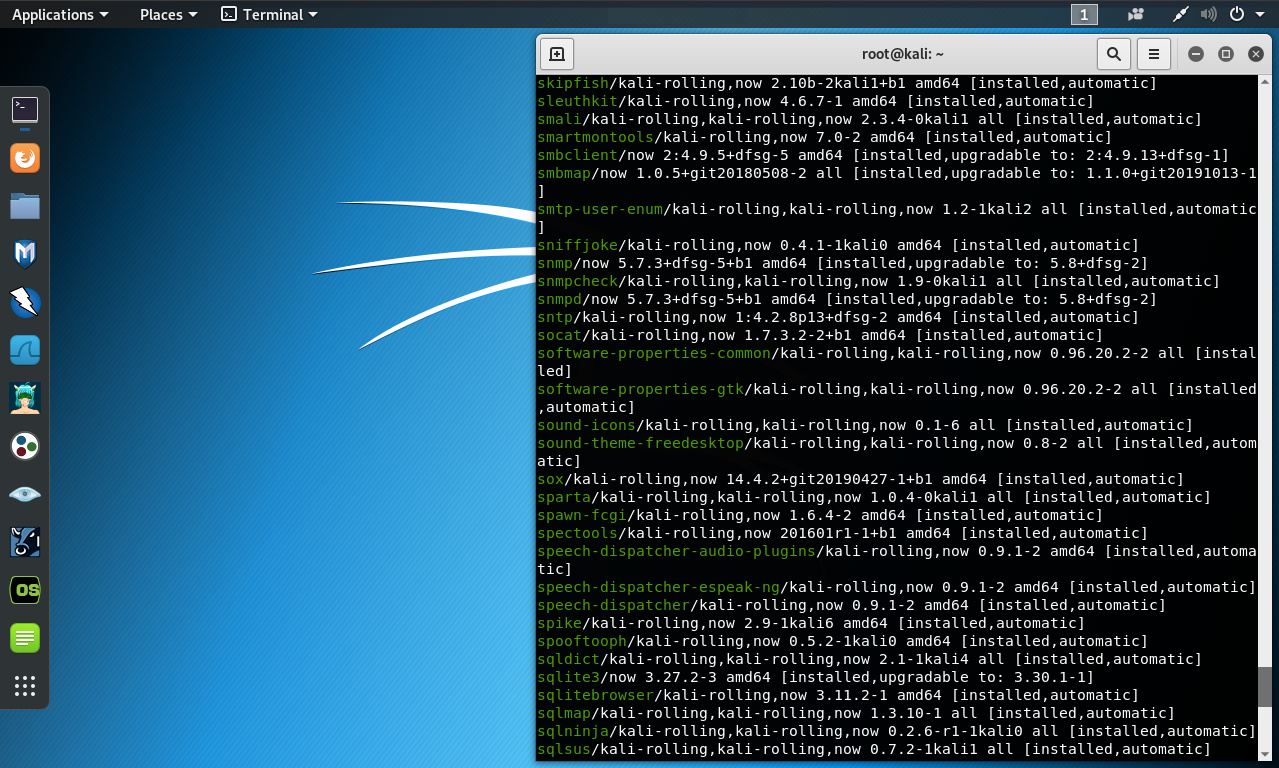
Task: Launch Wireshark shark fin icon
Action: [x=25, y=350]
